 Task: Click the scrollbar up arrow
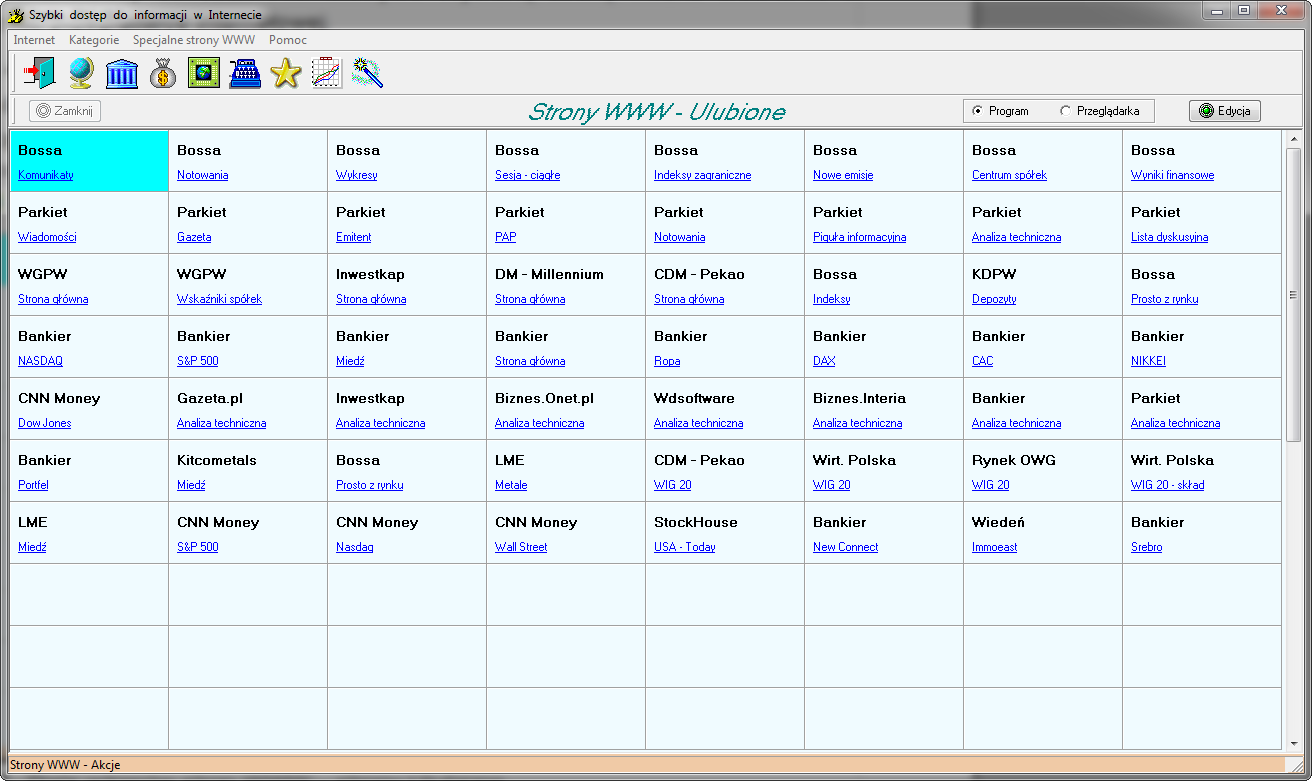tap(1293, 139)
